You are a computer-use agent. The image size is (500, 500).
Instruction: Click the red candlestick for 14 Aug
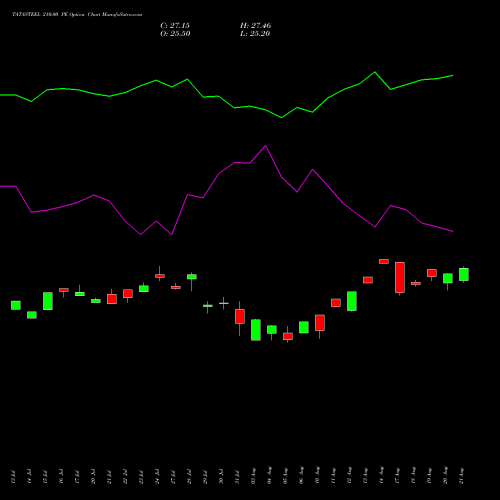[x=384, y=261]
